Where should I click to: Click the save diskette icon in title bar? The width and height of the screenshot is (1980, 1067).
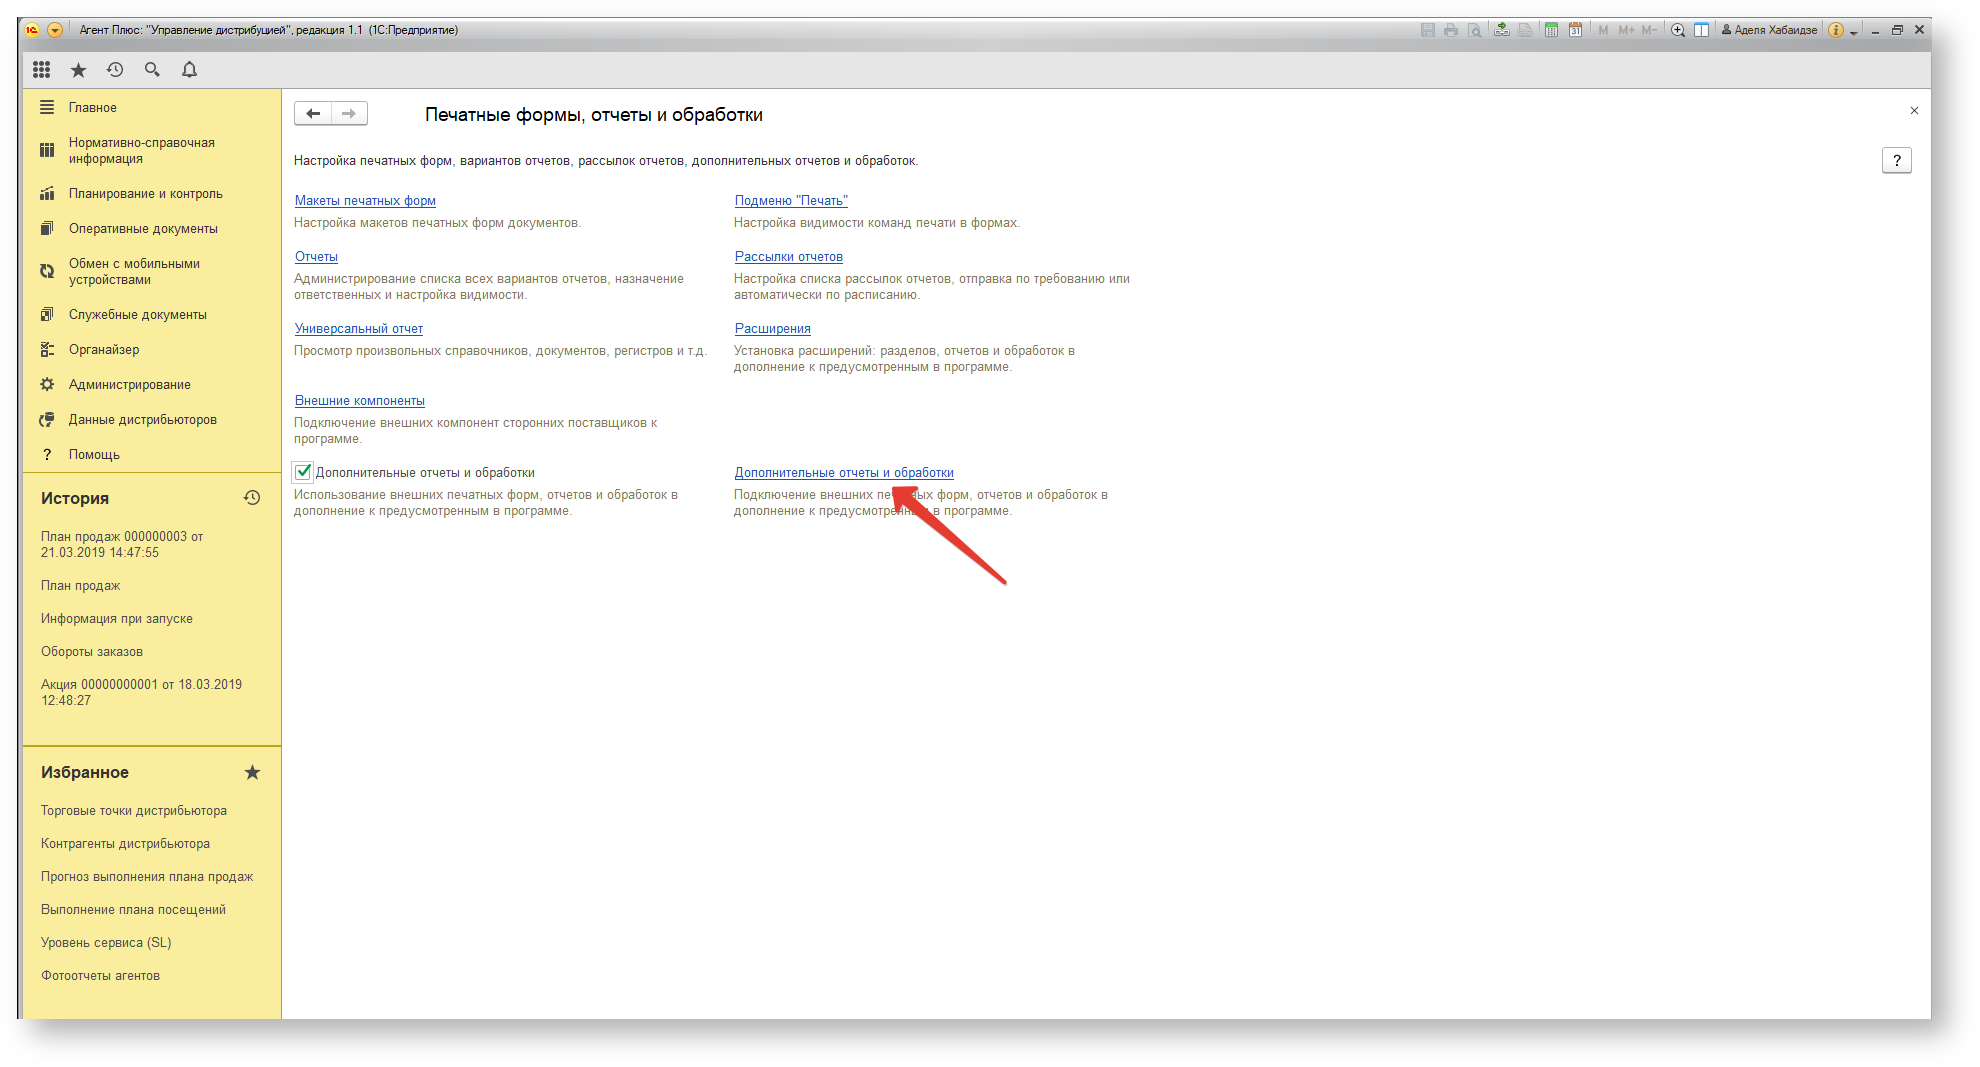[1428, 30]
